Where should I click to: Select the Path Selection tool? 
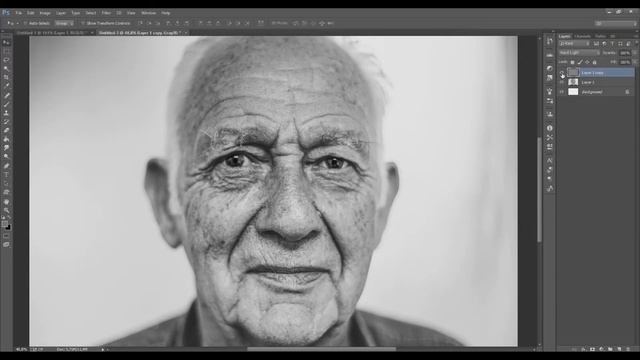point(7,184)
